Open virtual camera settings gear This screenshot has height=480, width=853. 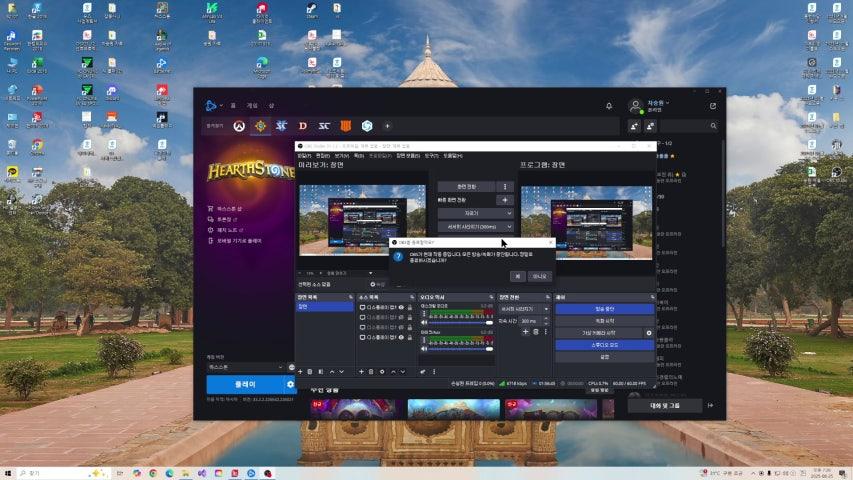tap(648, 333)
